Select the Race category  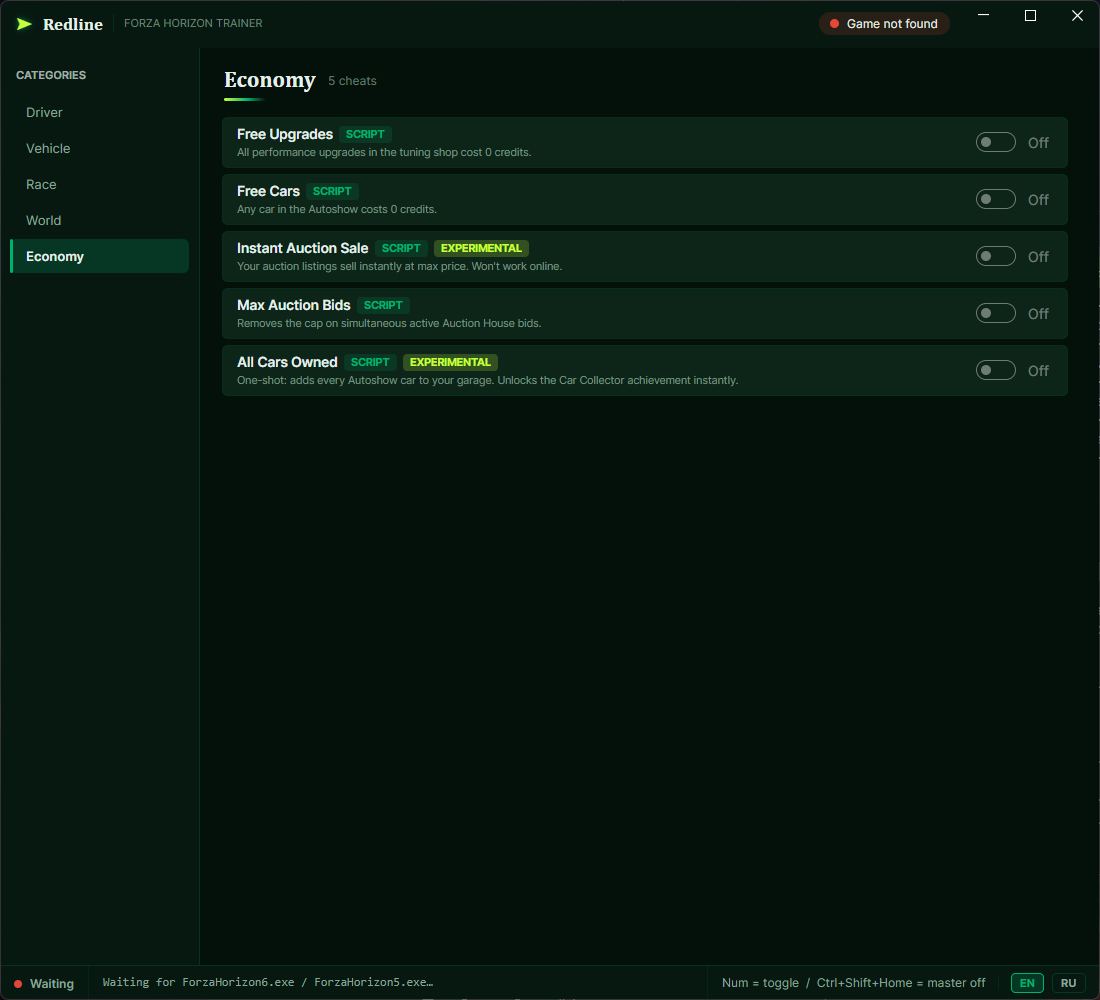[x=100, y=185]
